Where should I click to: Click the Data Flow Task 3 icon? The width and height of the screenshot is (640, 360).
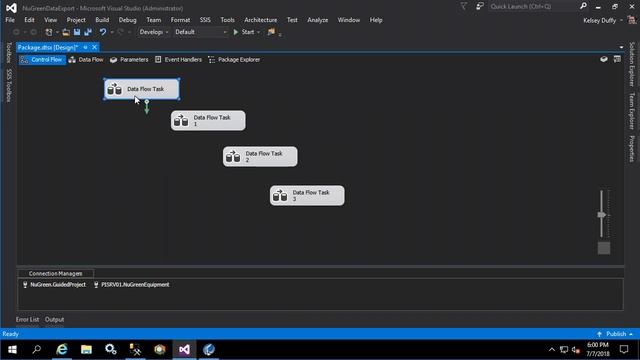(x=280, y=196)
